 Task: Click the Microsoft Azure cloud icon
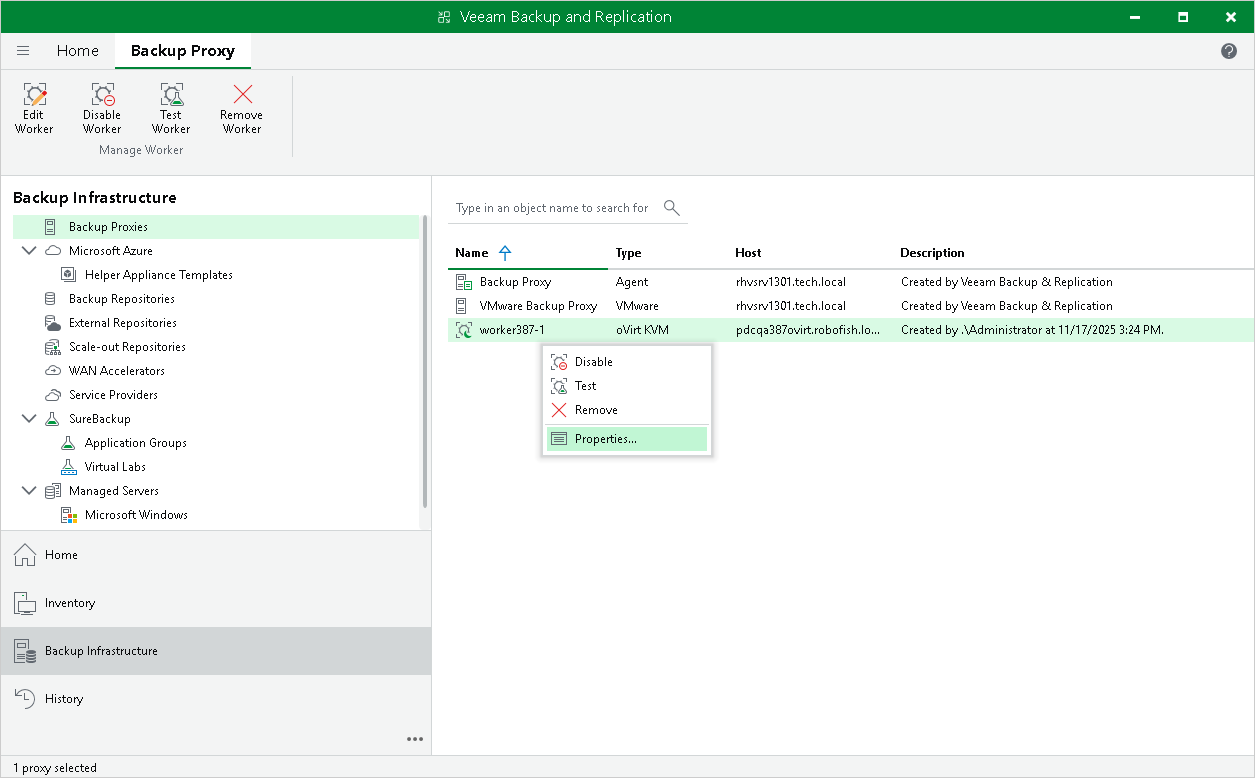pyautogui.click(x=52, y=251)
